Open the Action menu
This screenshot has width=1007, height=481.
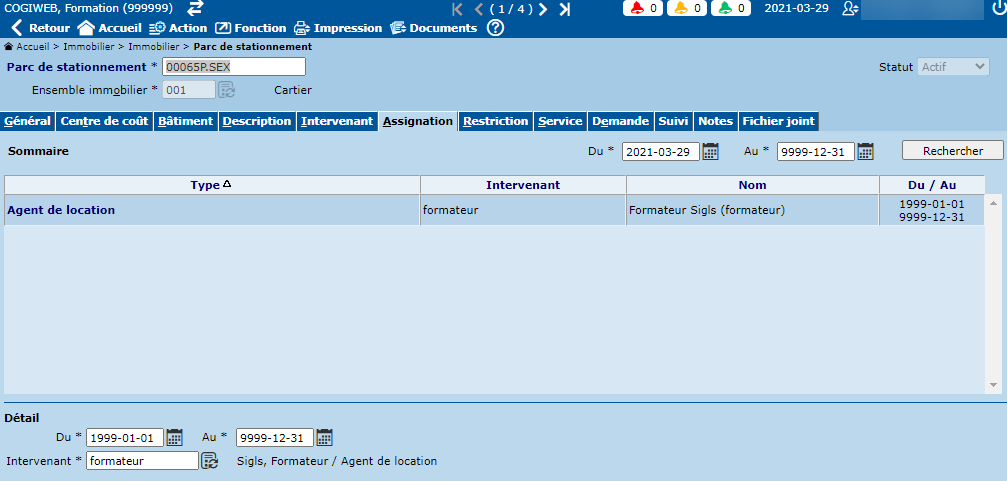point(178,28)
